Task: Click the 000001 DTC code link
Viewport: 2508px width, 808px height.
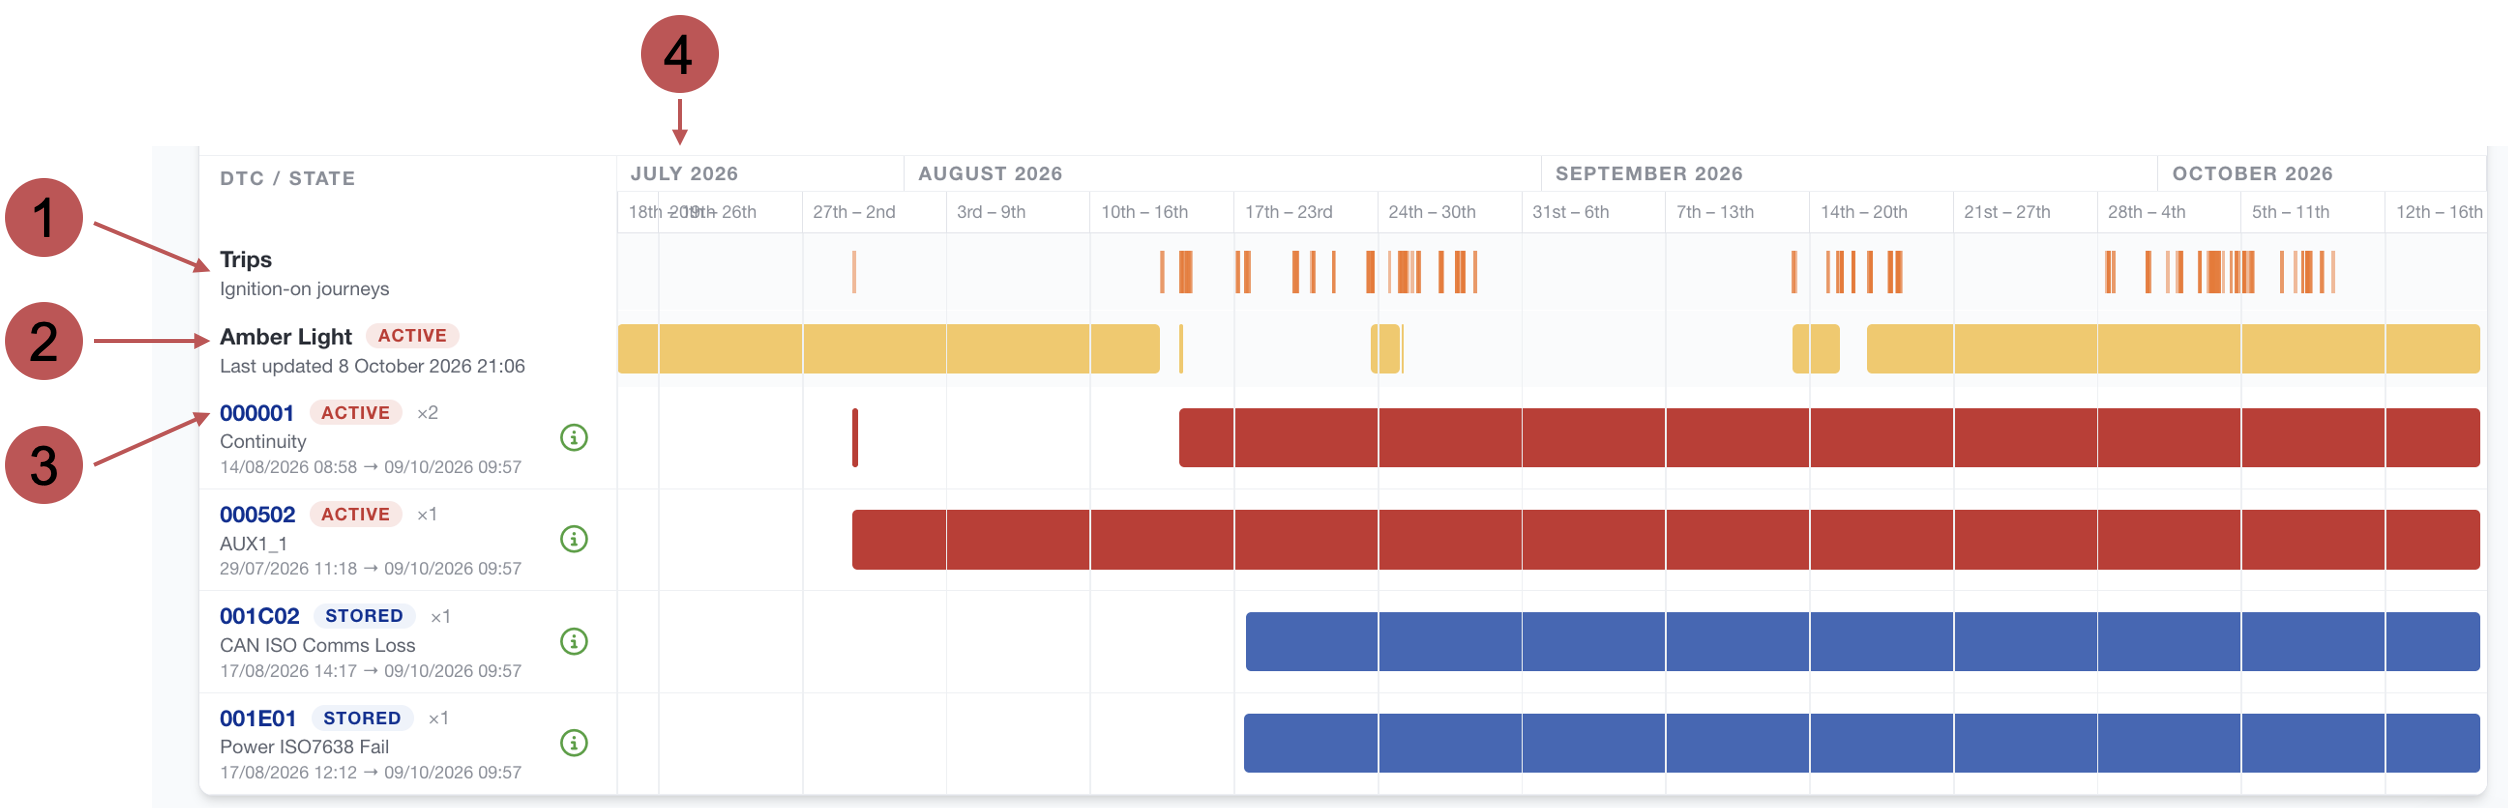Action: pyautogui.click(x=257, y=413)
